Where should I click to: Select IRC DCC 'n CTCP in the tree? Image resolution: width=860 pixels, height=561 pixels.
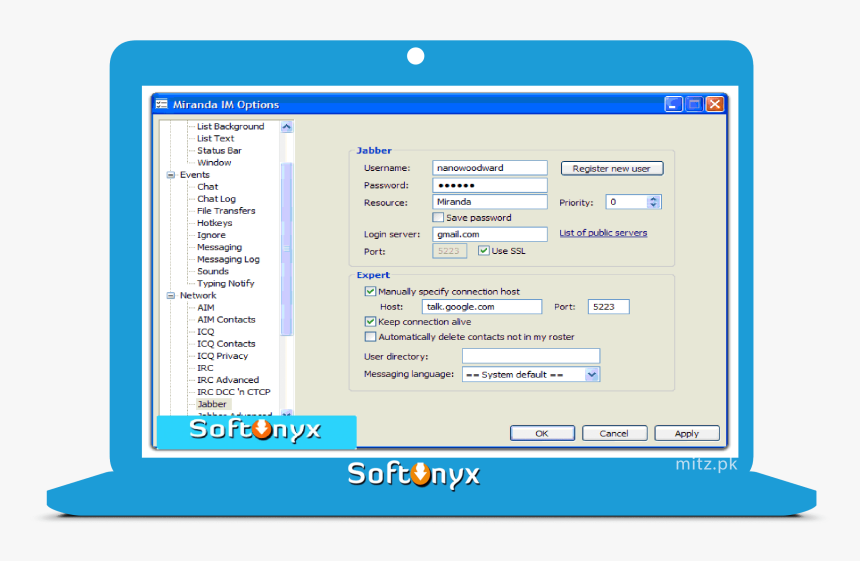tap(234, 392)
